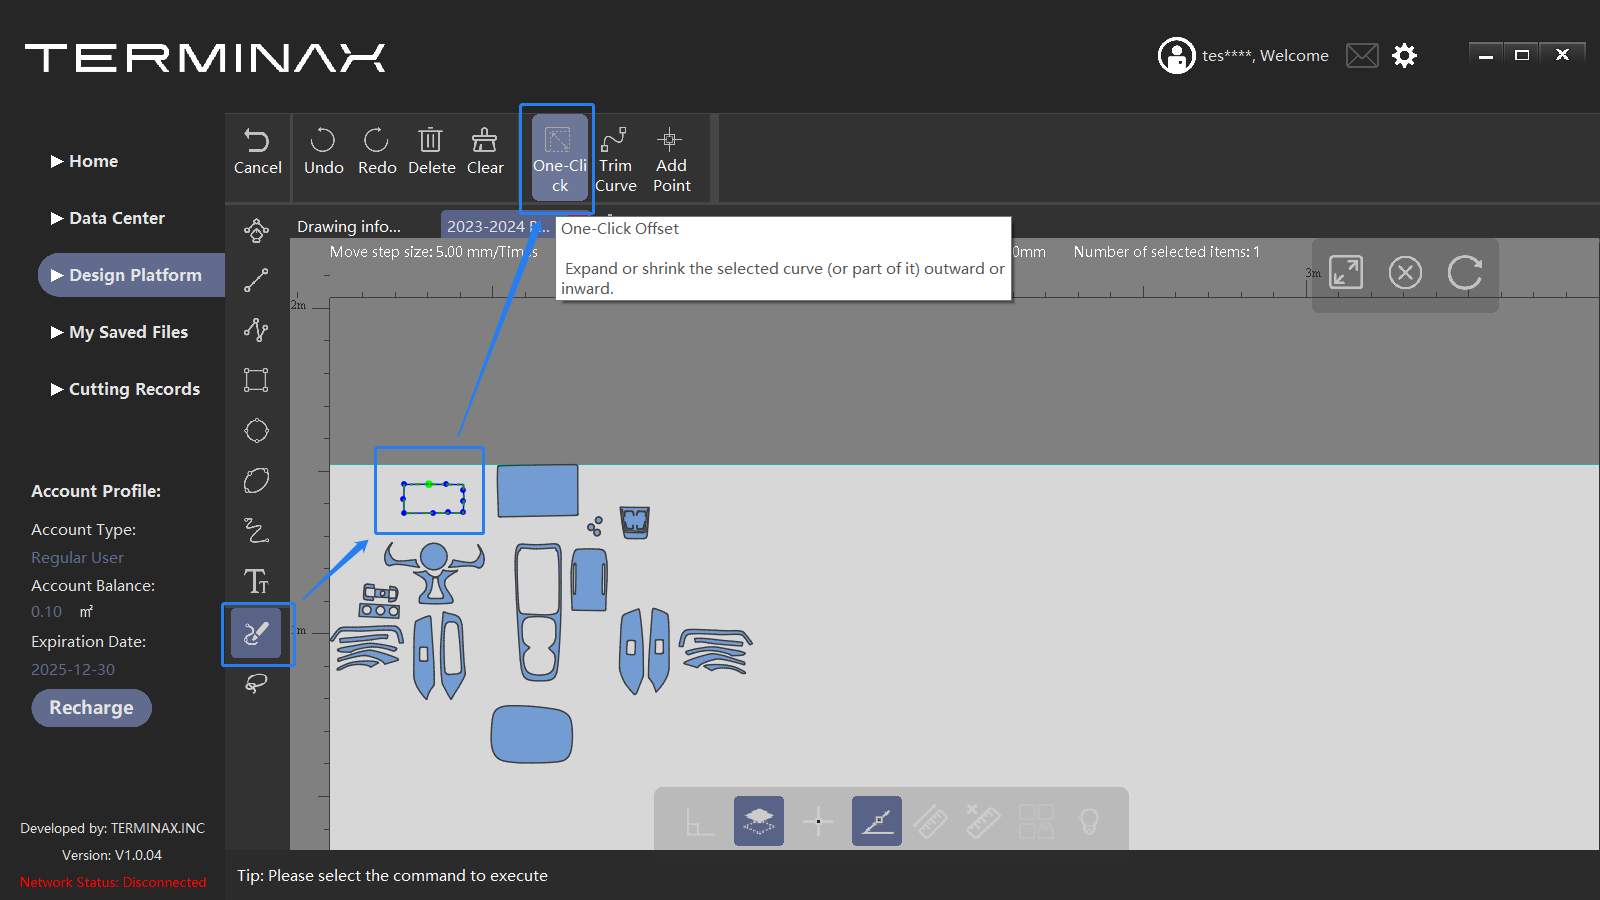Click the Cancel button in toolbar
Viewport: 1600px width, 900px height.
click(257, 152)
